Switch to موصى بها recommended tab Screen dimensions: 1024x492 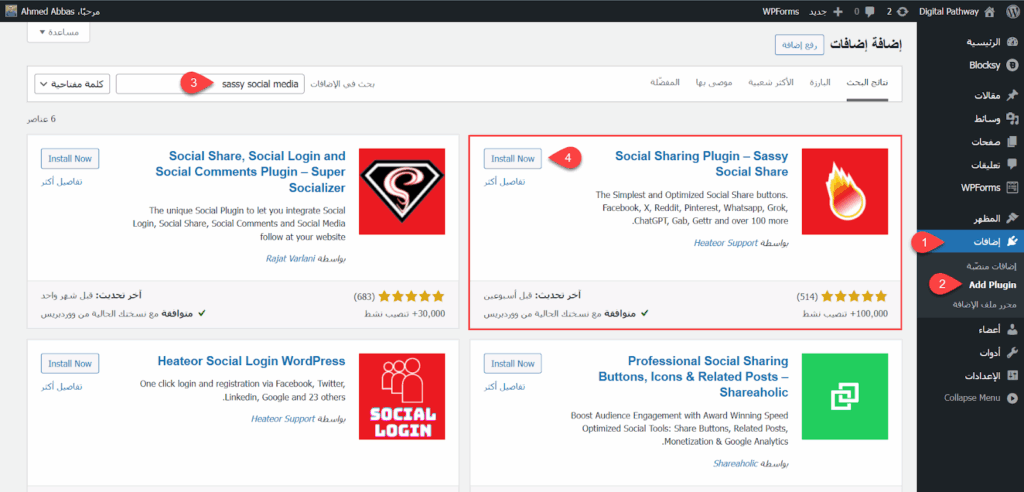(714, 83)
